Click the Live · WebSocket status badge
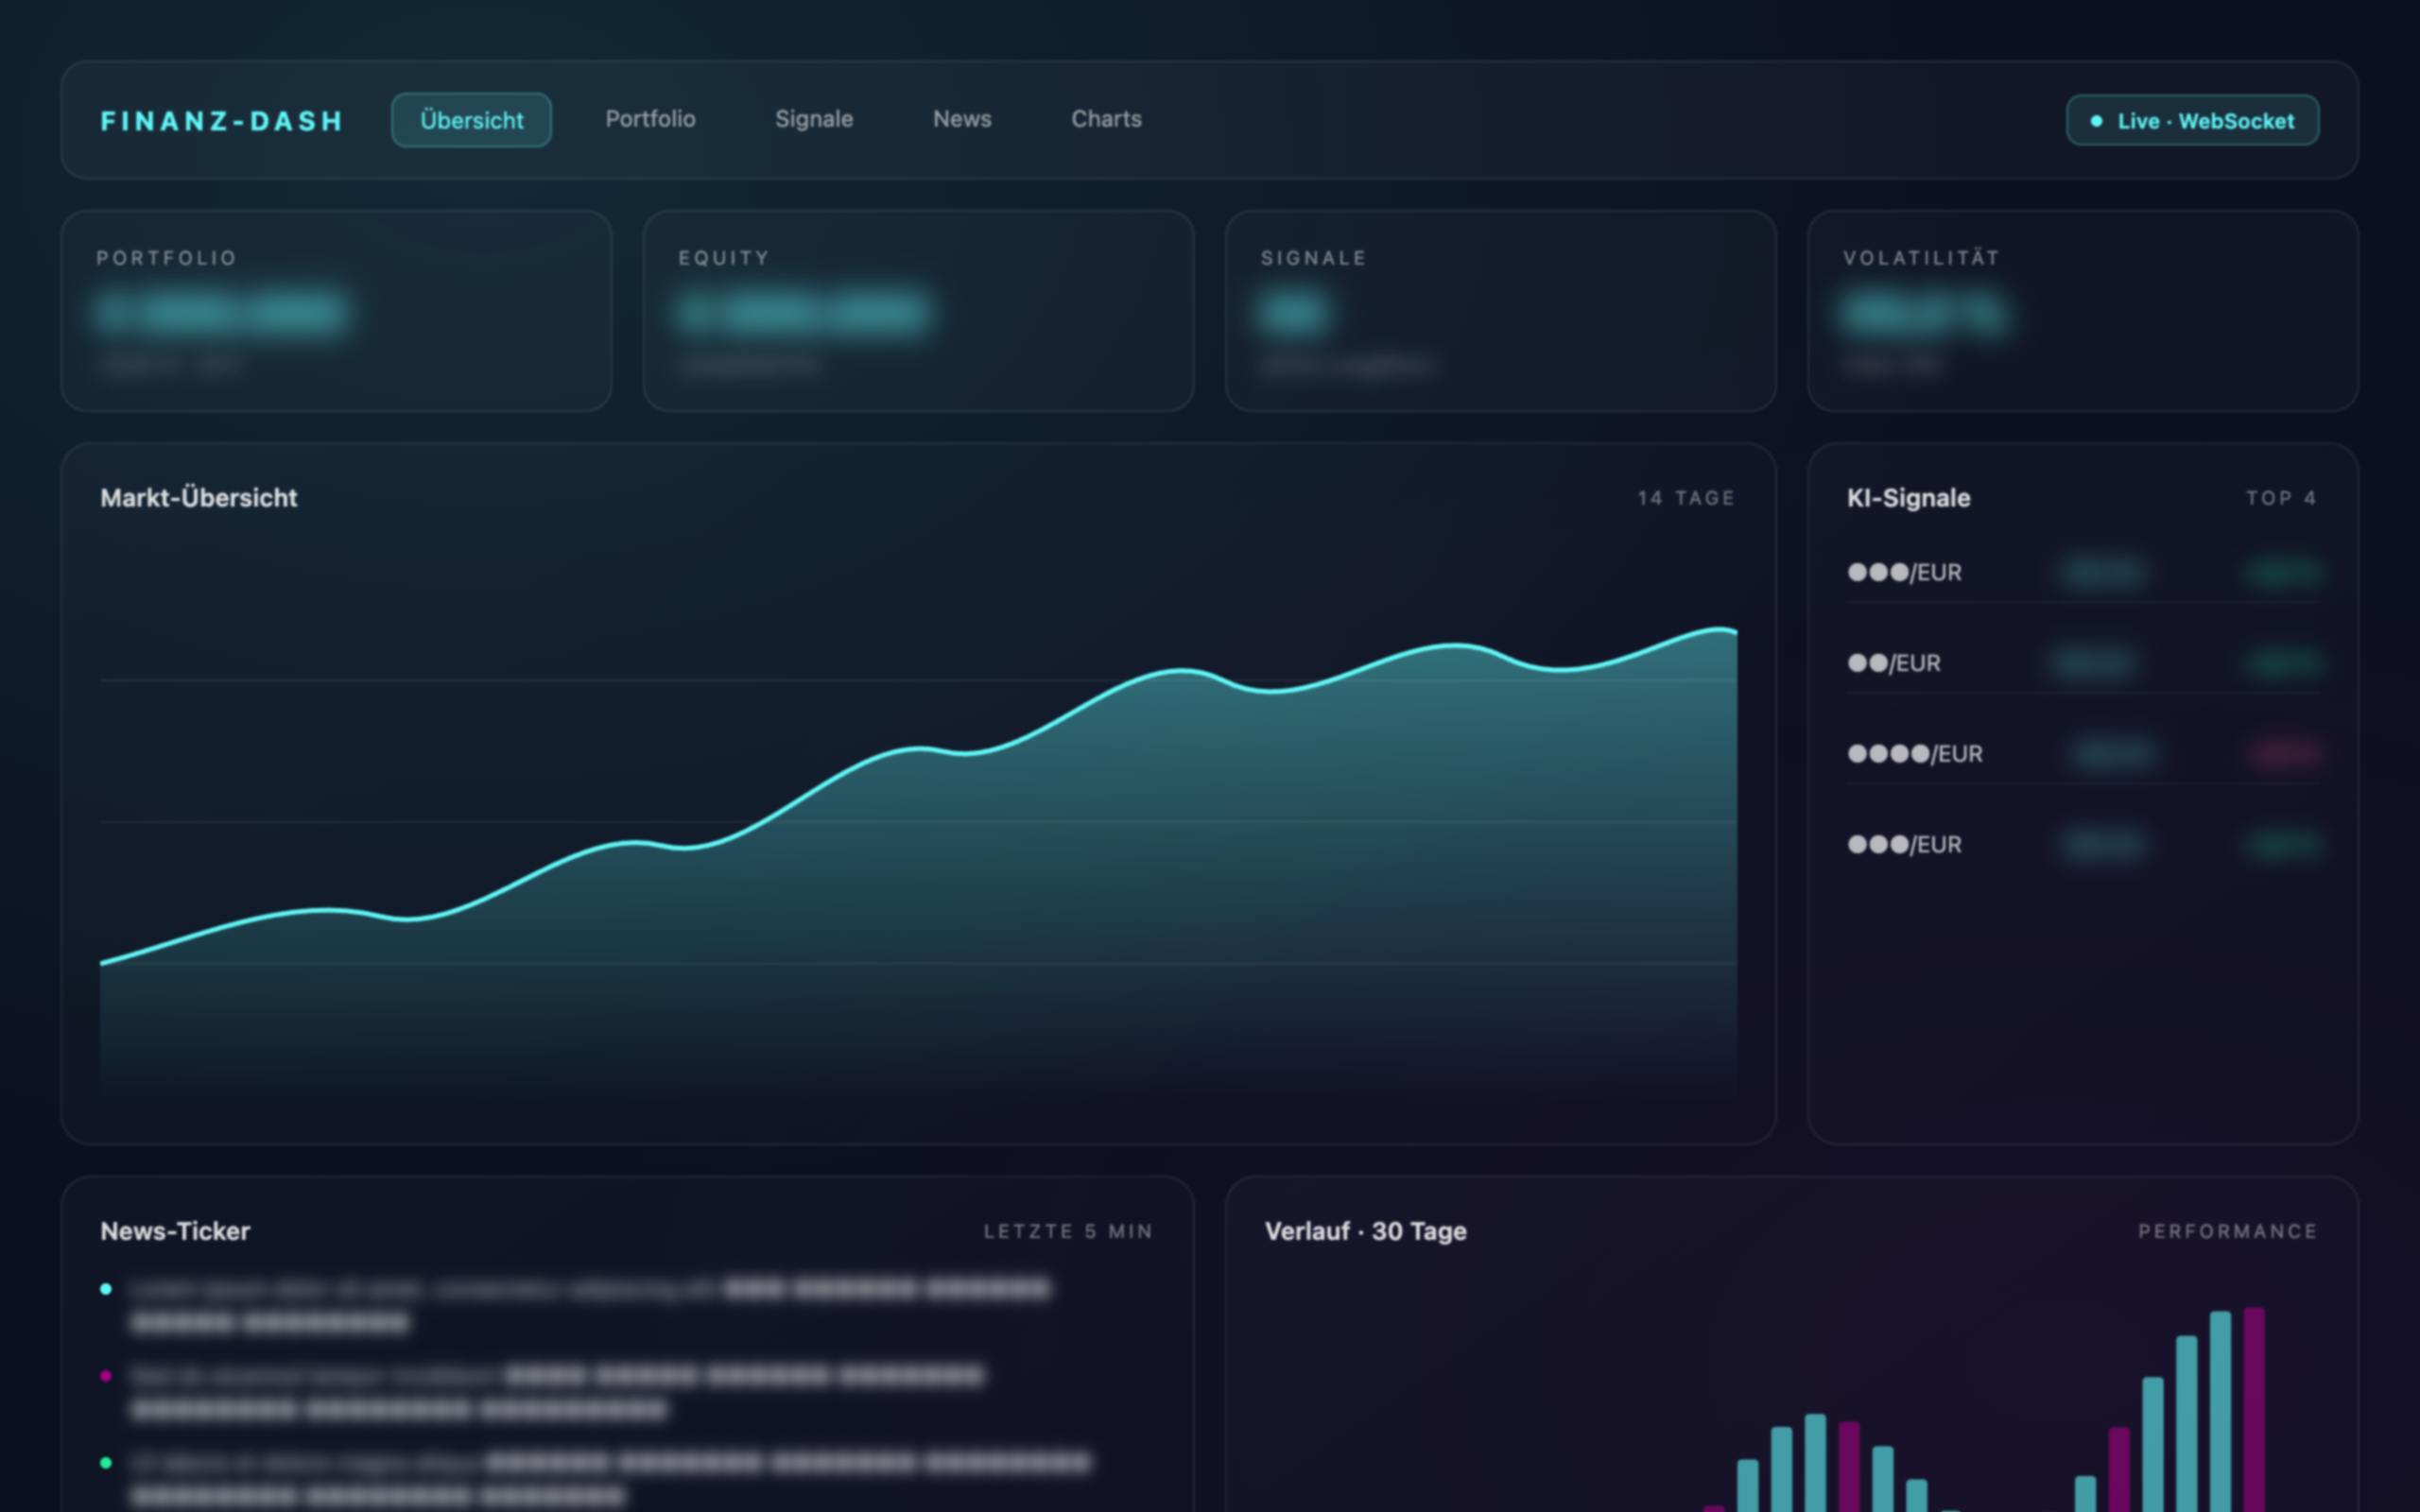Screen dimensions: 2420x1512 2192,120
